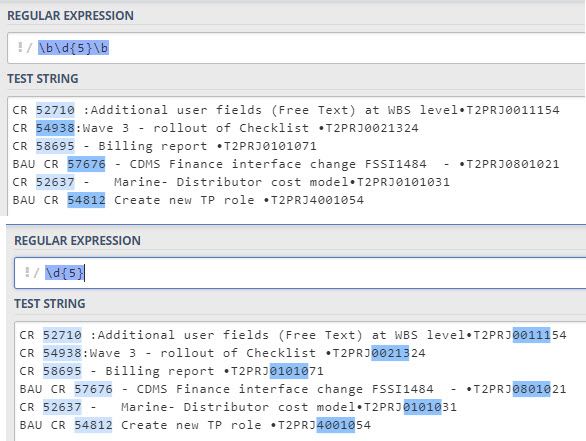Click TEST STRING heading below \b\d{5}\b field
The image size is (586, 441).
43,79
